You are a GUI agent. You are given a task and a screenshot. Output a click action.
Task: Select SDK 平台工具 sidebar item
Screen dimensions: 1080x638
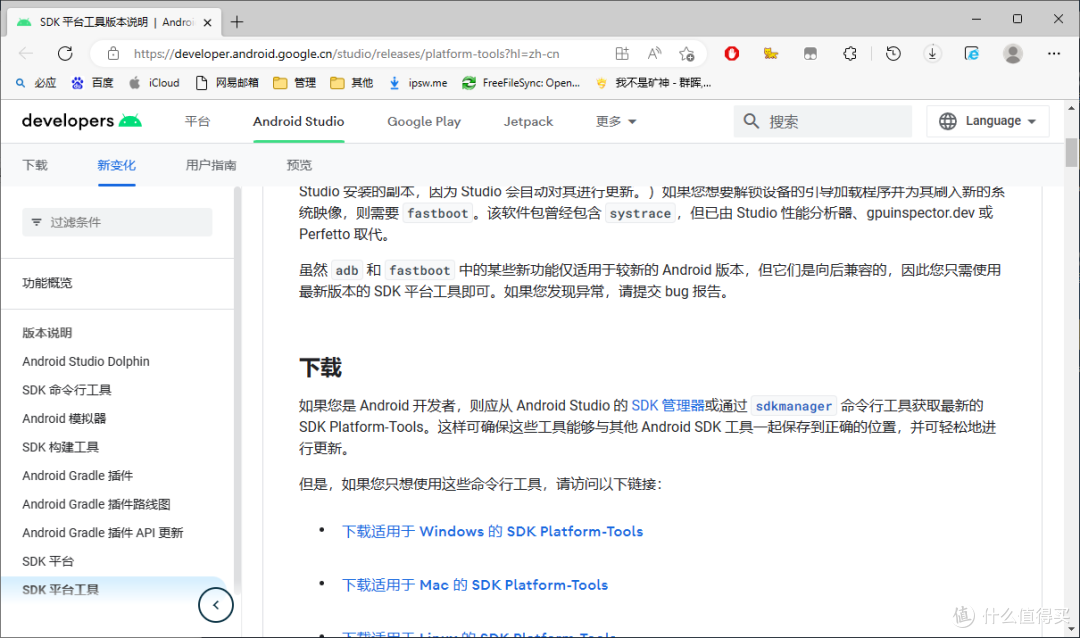pos(61,590)
